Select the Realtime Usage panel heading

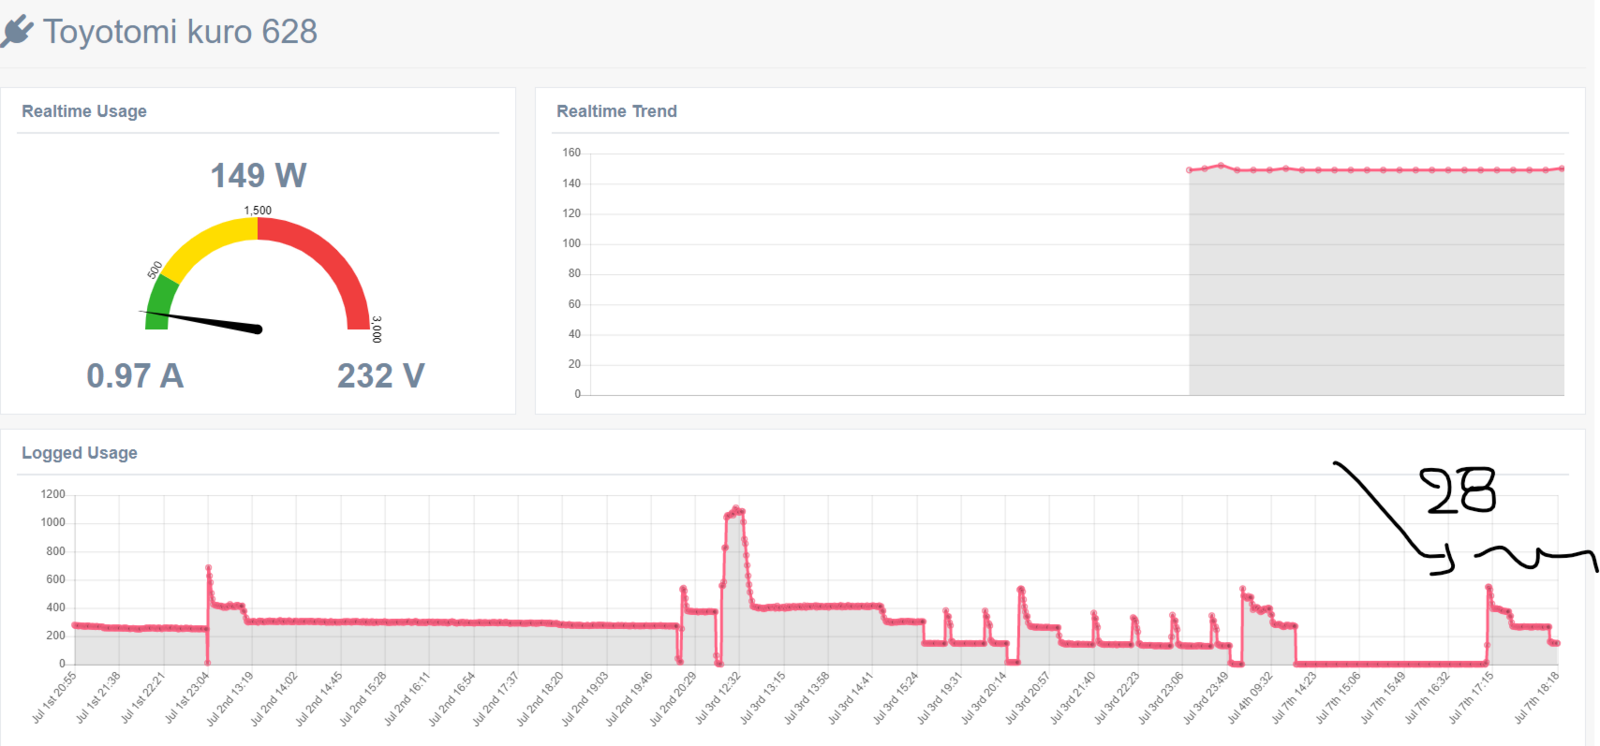coord(84,111)
